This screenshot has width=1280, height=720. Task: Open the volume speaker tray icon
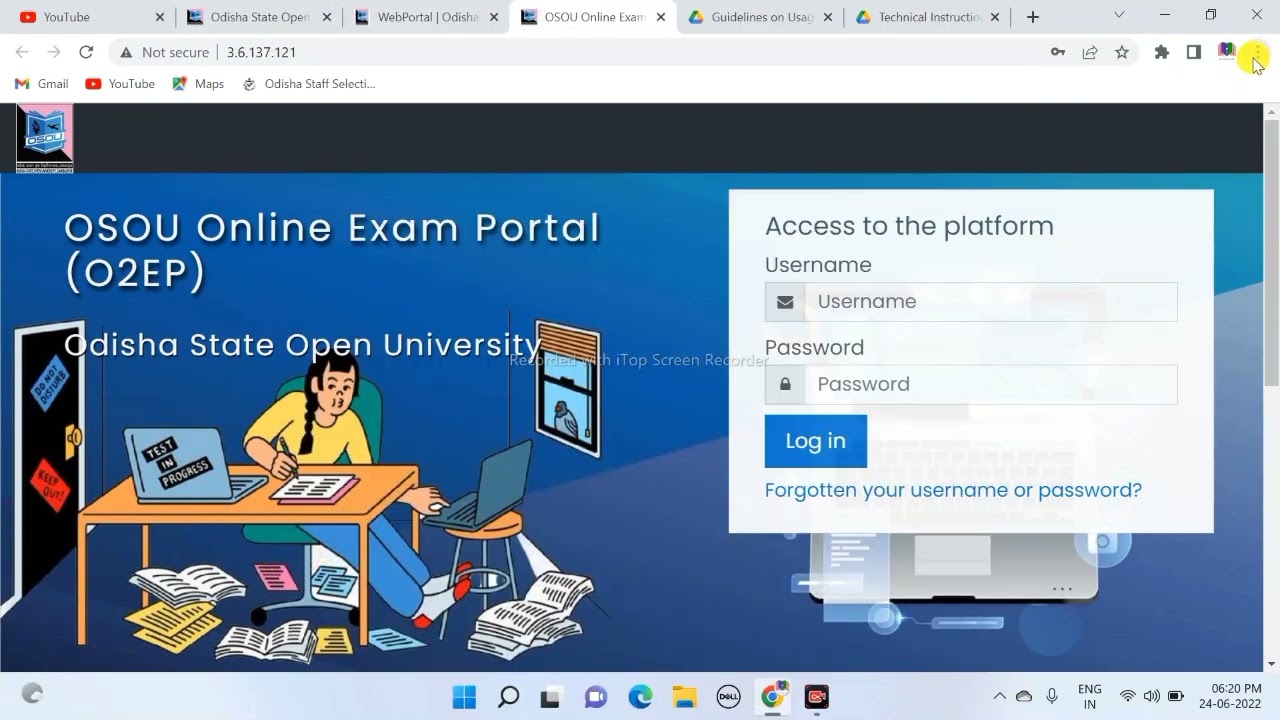(1152, 696)
